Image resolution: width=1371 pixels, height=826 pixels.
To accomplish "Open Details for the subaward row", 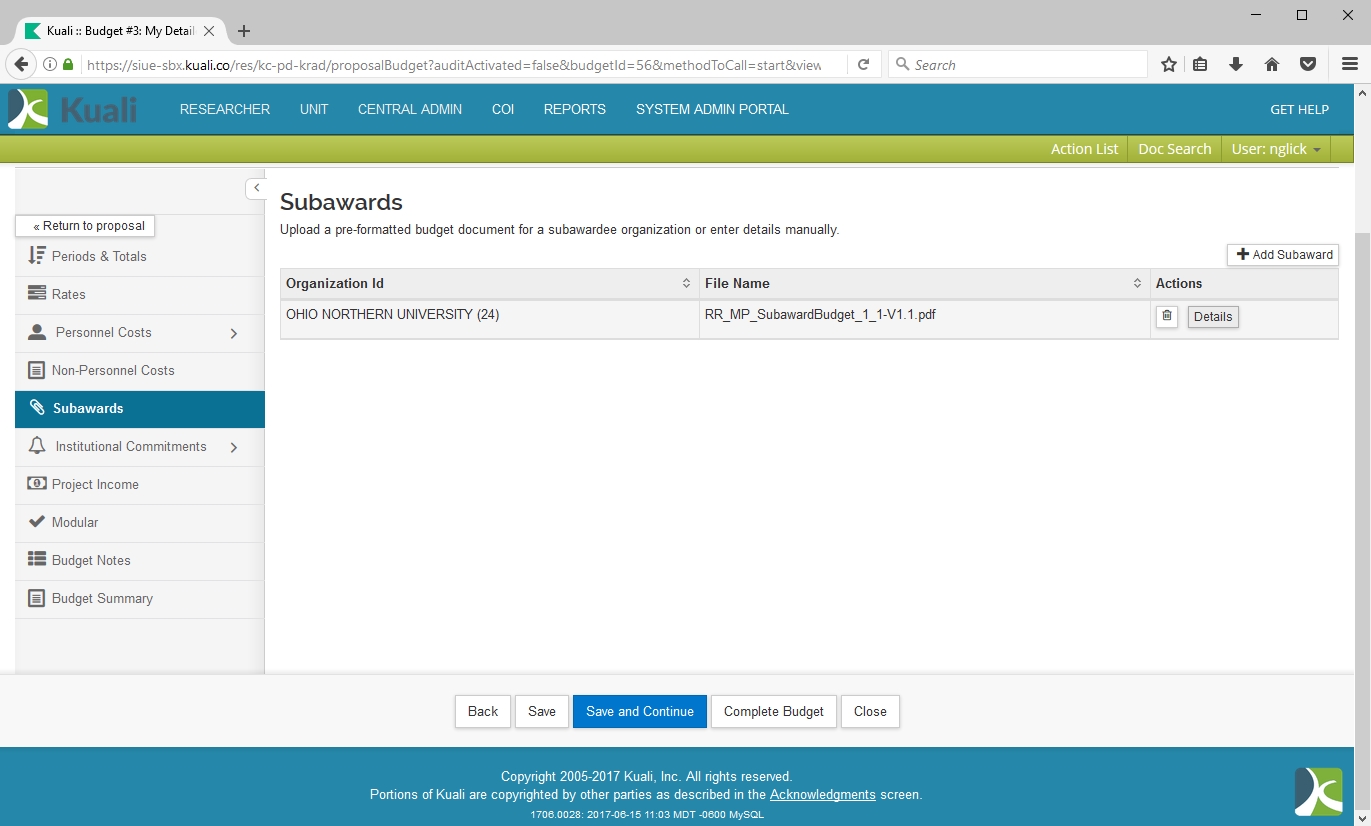I will coord(1212,317).
